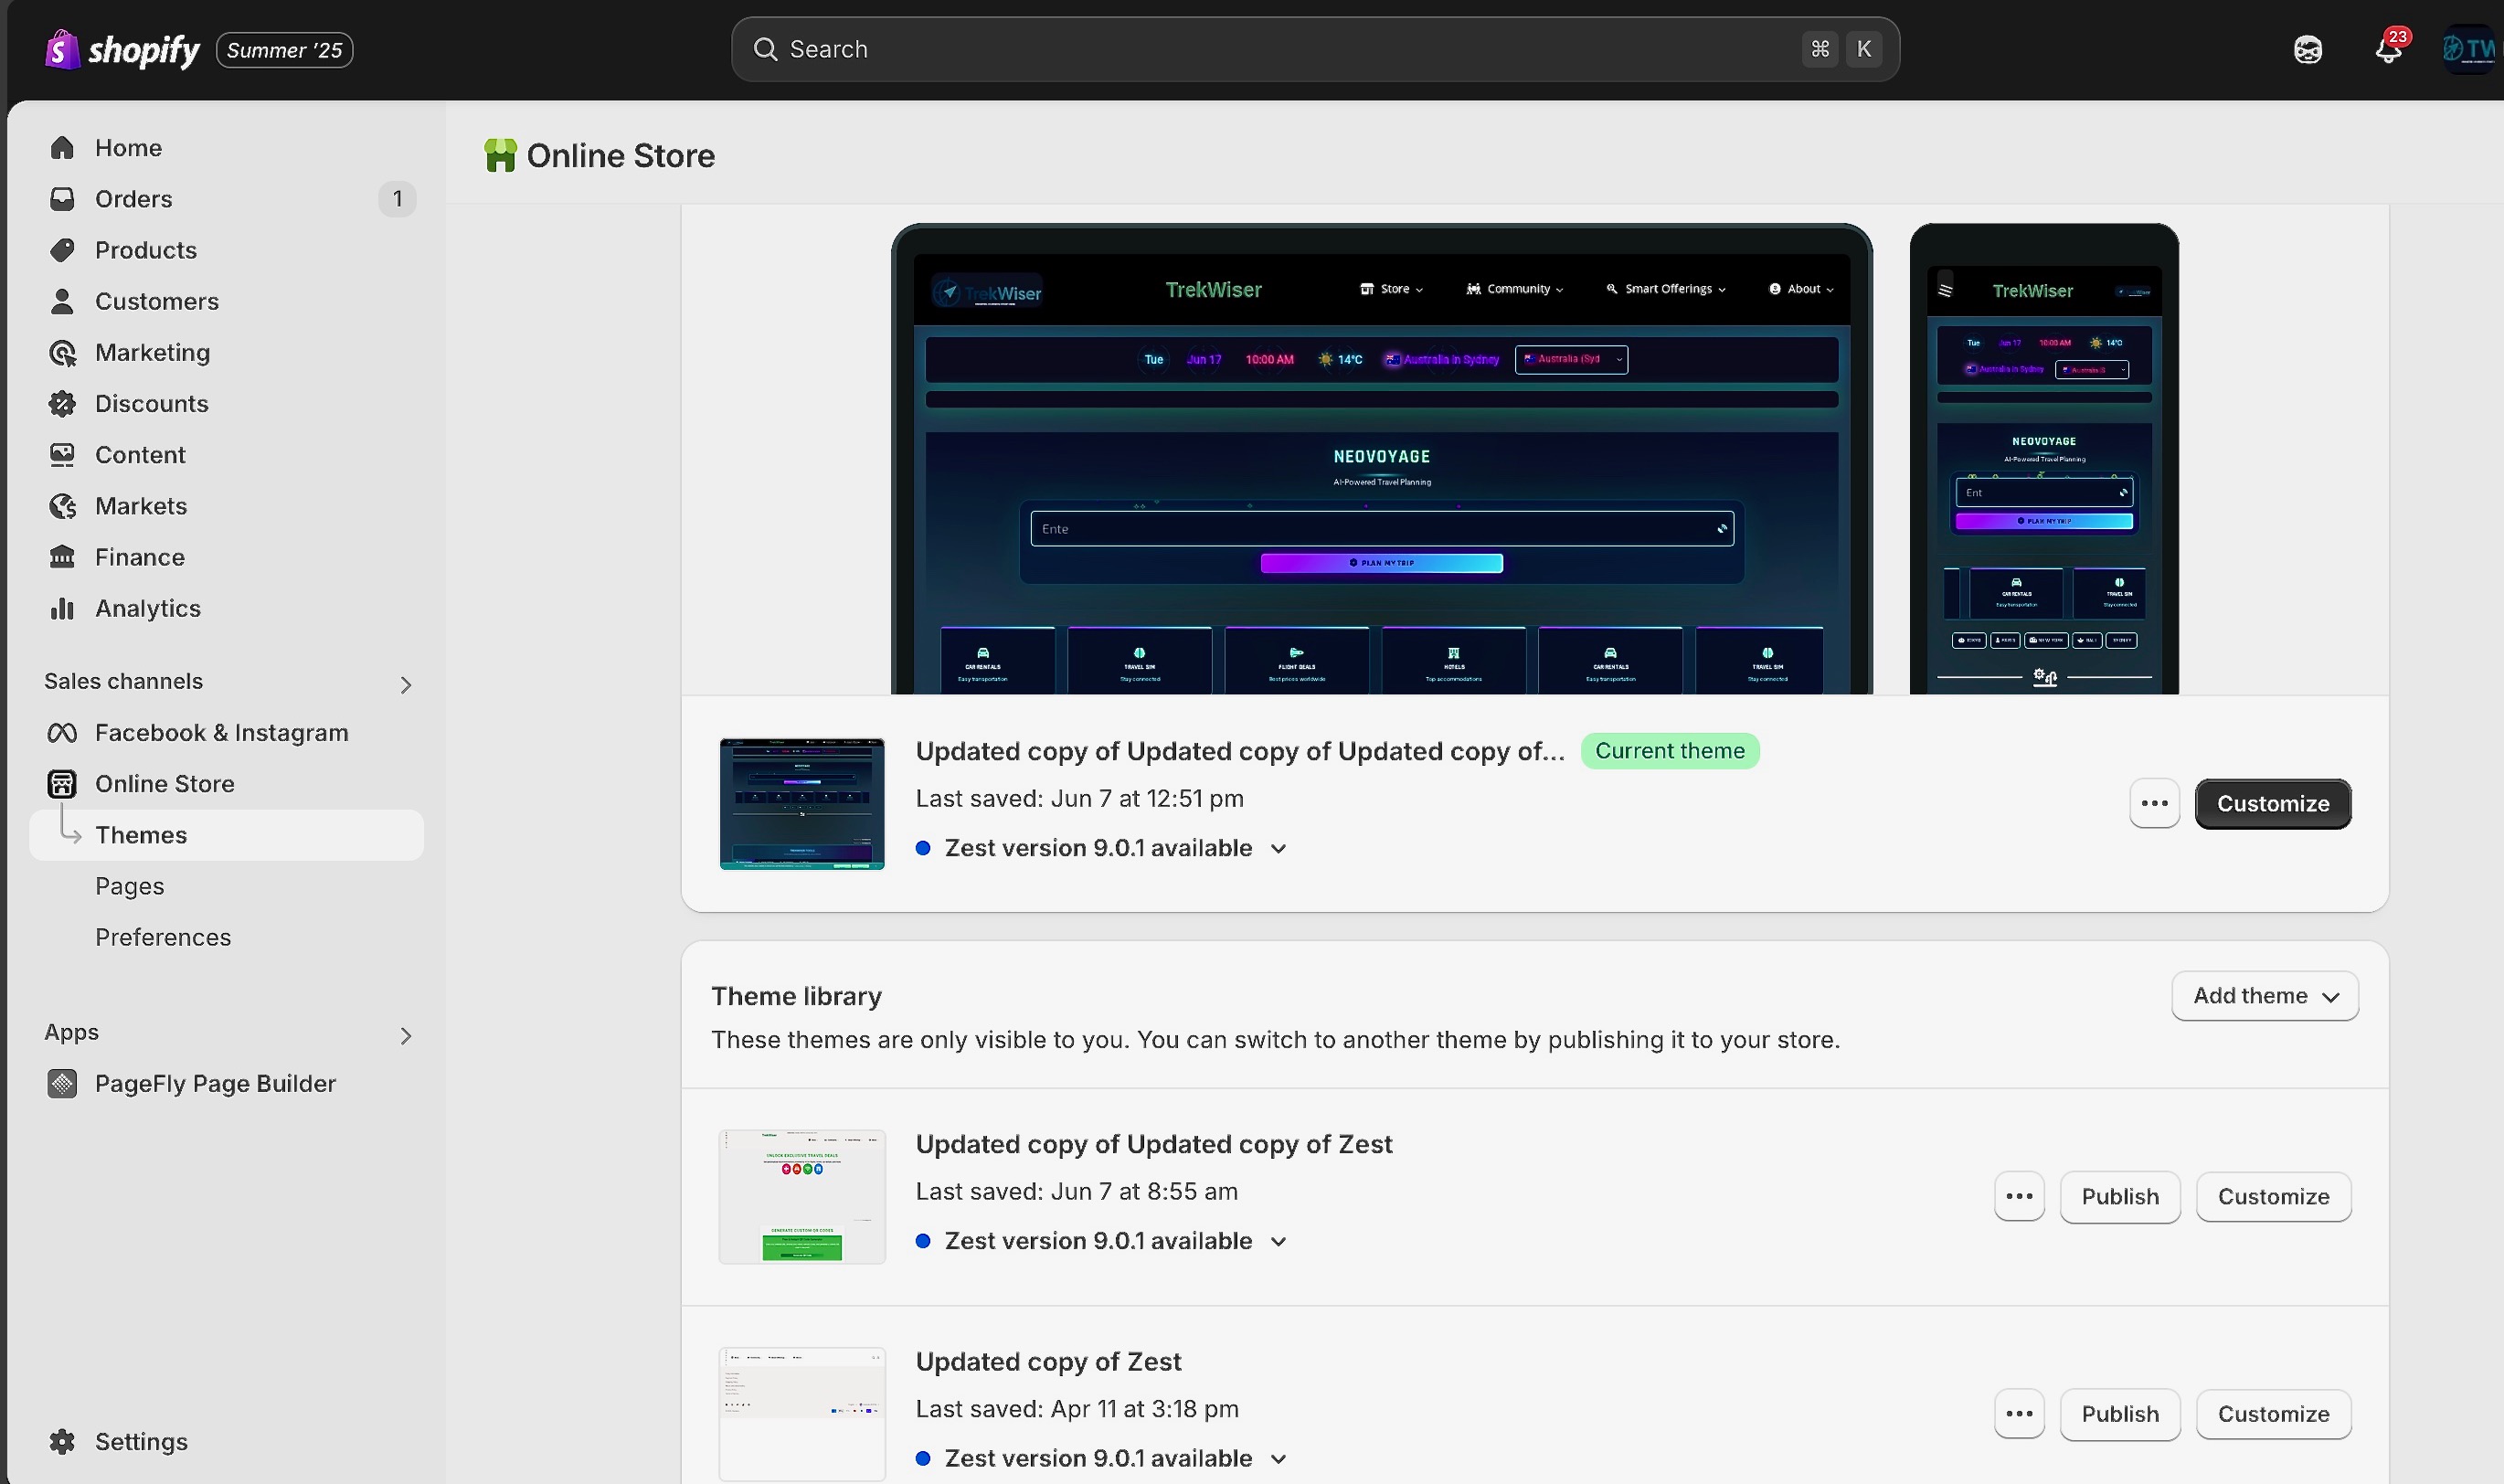Open the Sidekick assistant icon
2504x1484 pixels.
(2307, 49)
